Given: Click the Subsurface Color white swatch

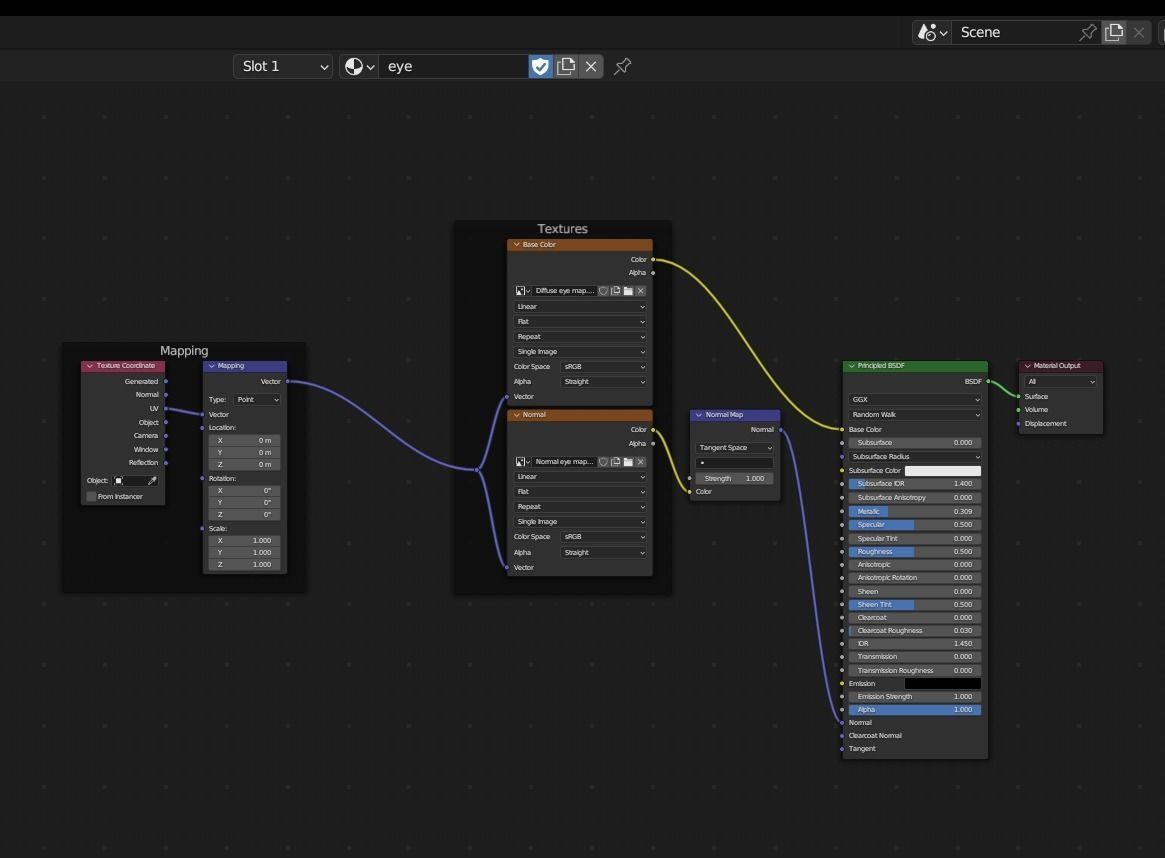Looking at the screenshot, I should coord(942,470).
